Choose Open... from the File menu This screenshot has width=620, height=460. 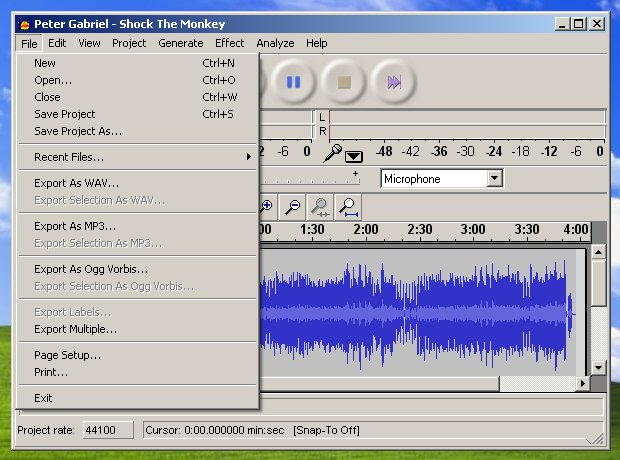[138, 80]
